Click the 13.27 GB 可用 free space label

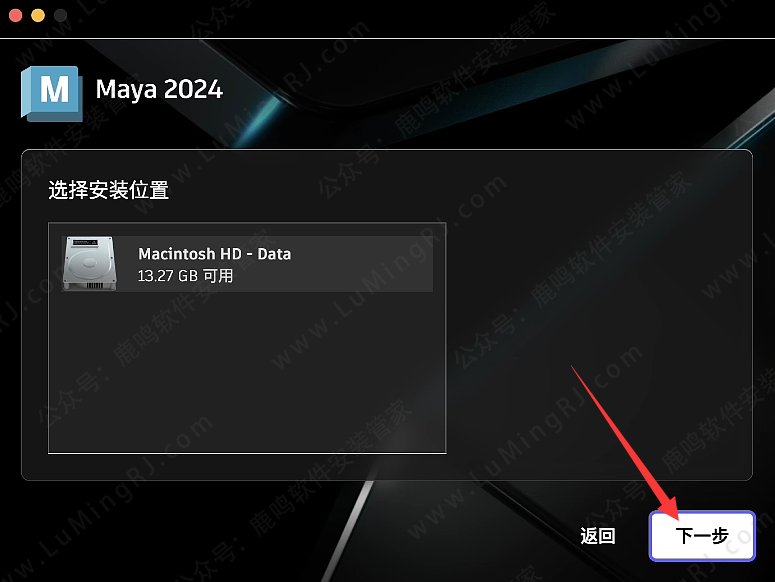[185, 276]
